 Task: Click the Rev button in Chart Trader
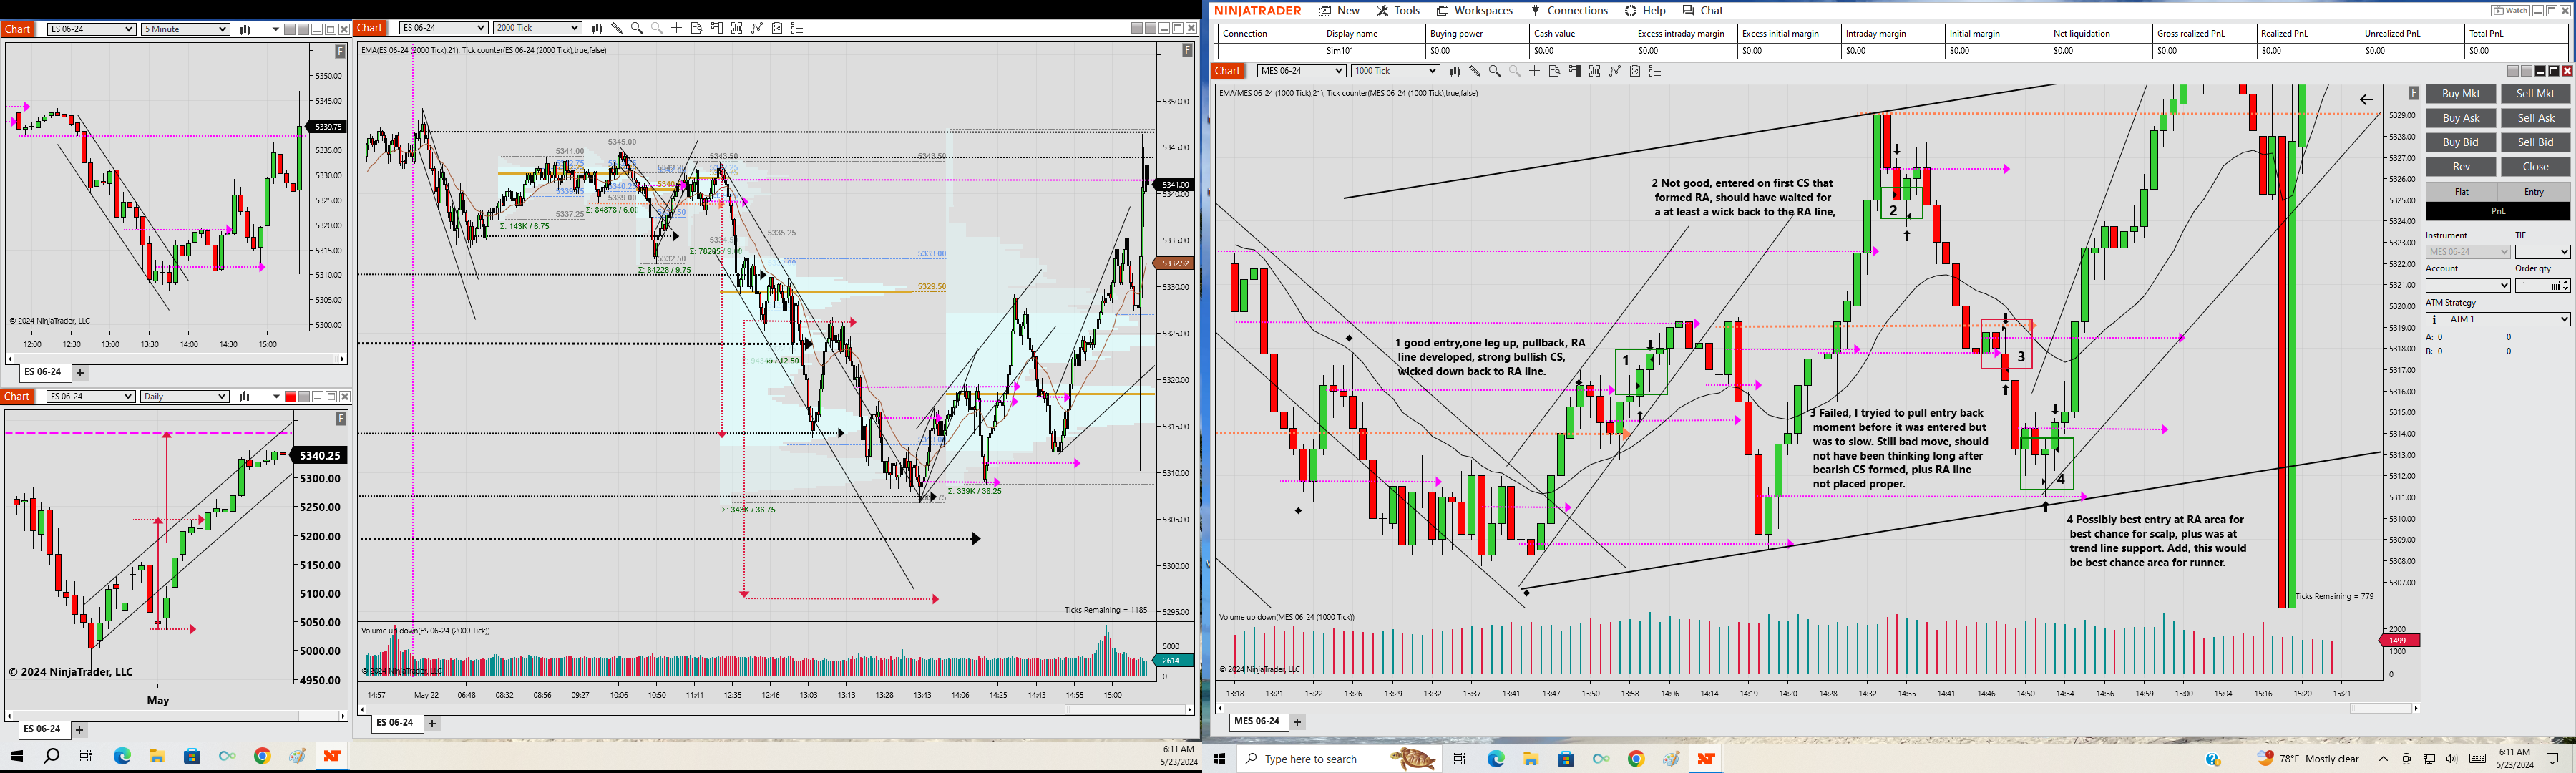coord(2461,167)
